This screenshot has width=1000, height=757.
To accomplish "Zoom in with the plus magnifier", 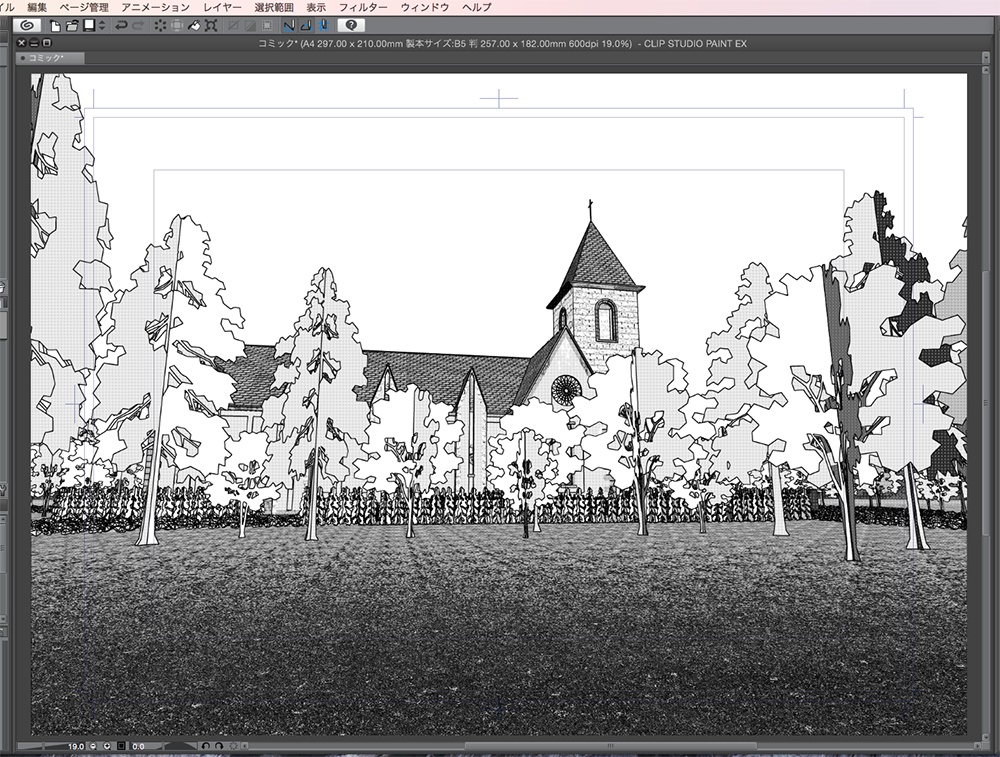I will coord(107,746).
